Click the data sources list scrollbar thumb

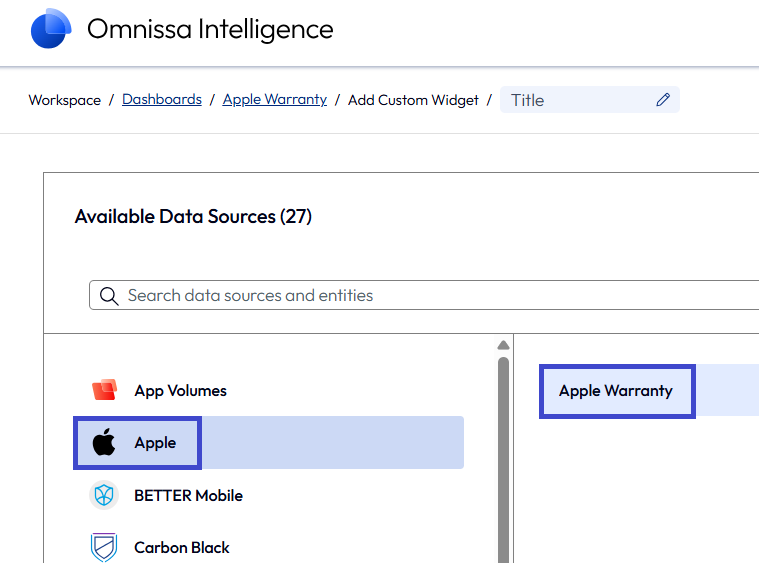503,460
